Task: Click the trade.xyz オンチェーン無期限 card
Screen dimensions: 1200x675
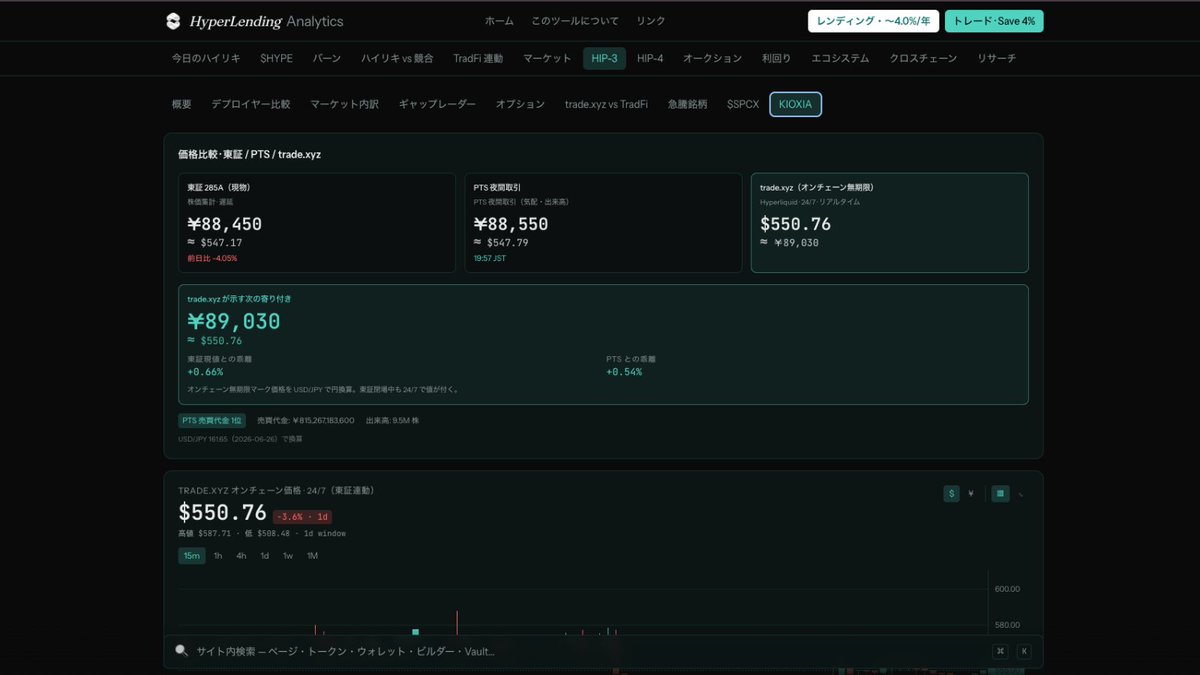Action: pyautogui.click(x=889, y=223)
